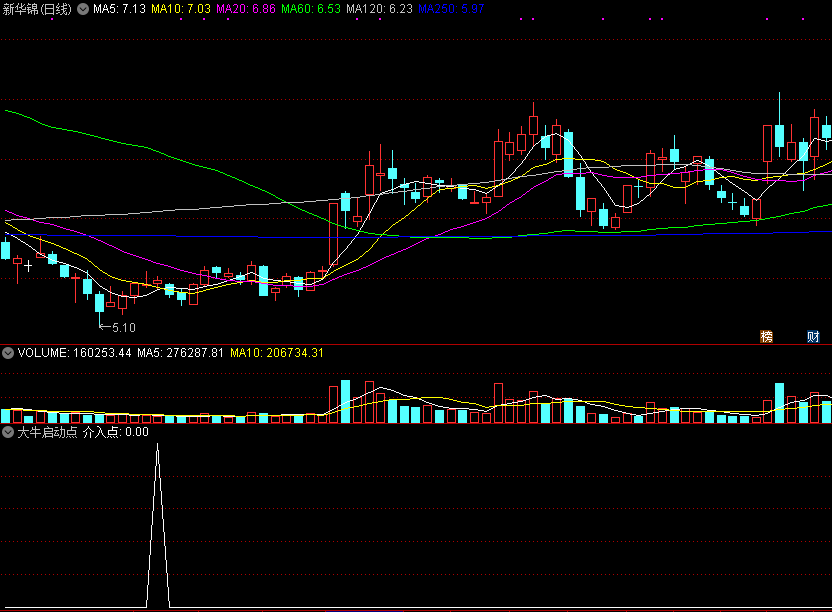Image resolution: width=832 pixels, height=612 pixels.
Task: Open the main chart indicator dropdown beside 新华锦
Action: [x=83, y=9]
